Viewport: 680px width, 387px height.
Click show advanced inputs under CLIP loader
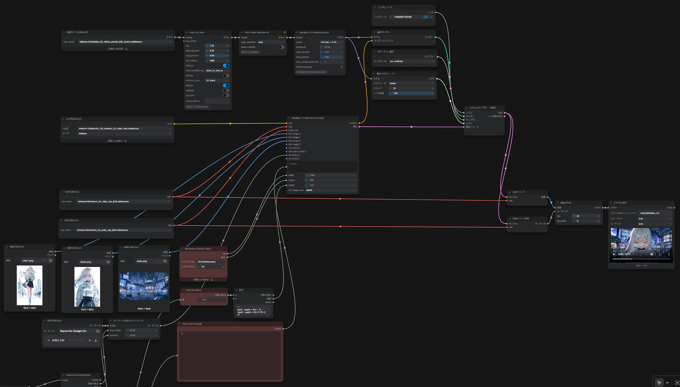(117, 141)
